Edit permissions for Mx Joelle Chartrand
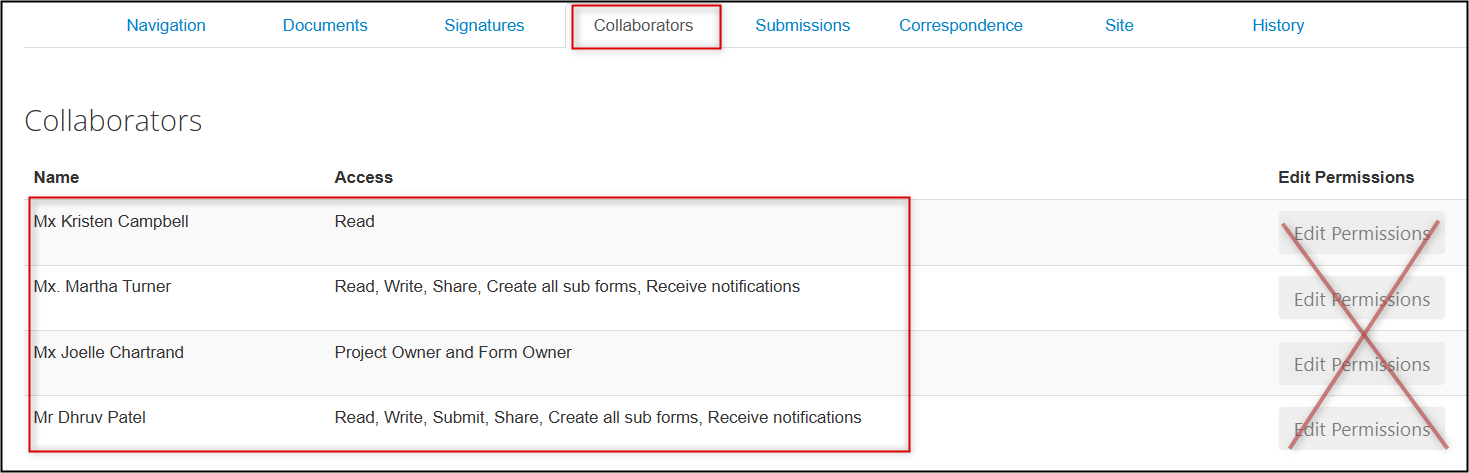1469x473 pixels. coord(1362,364)
